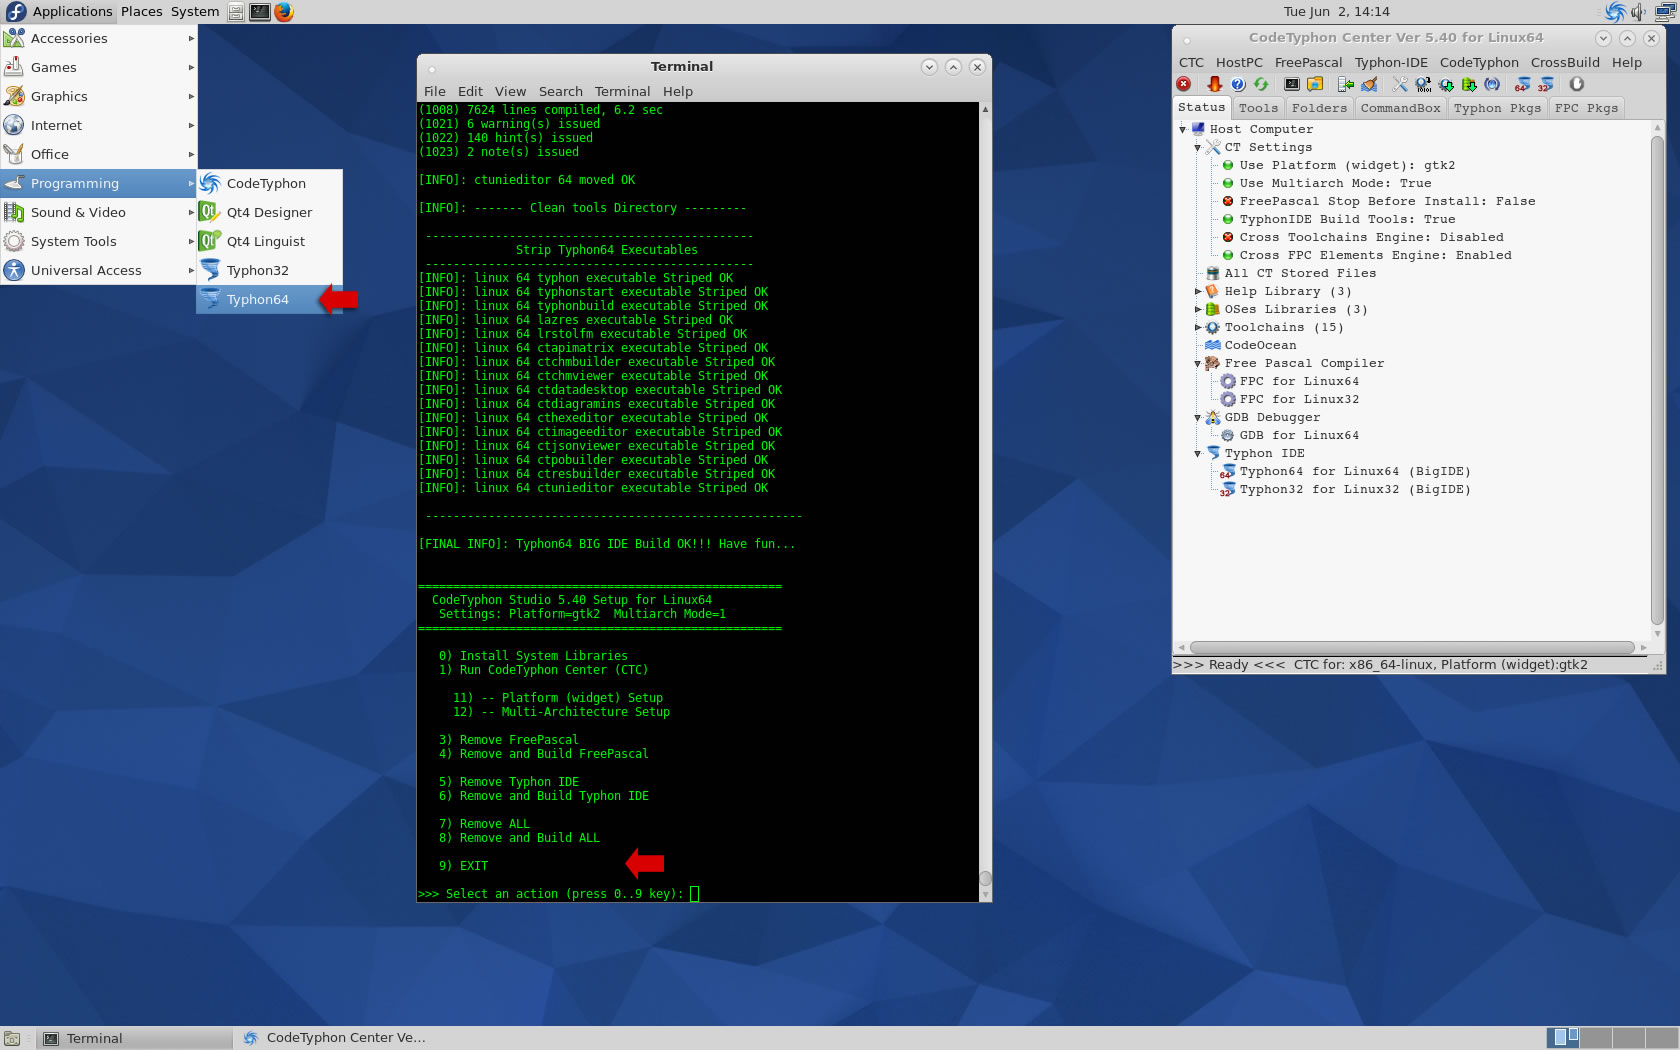Click the CodeTyphon swirl tray icon
Image resolution: width=1680 pixels, height=1050 pixels.
pos(1615,12)
